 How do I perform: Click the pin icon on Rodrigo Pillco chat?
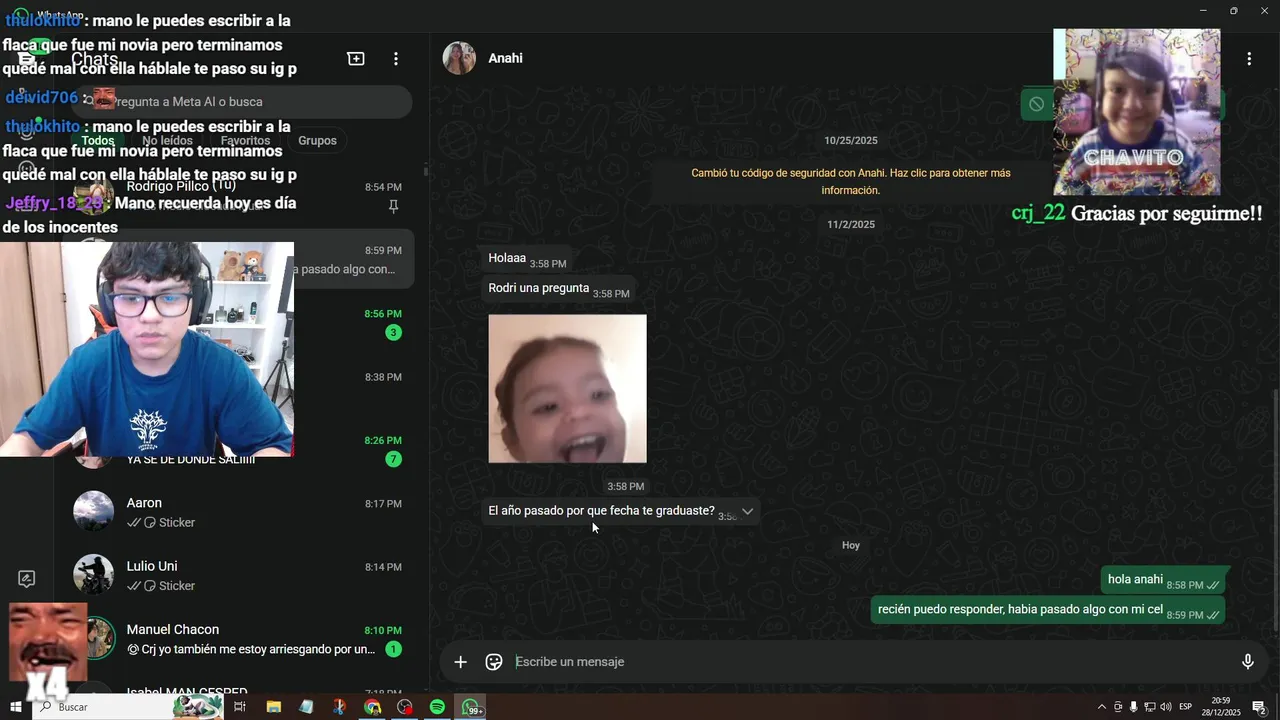[393, 206]
